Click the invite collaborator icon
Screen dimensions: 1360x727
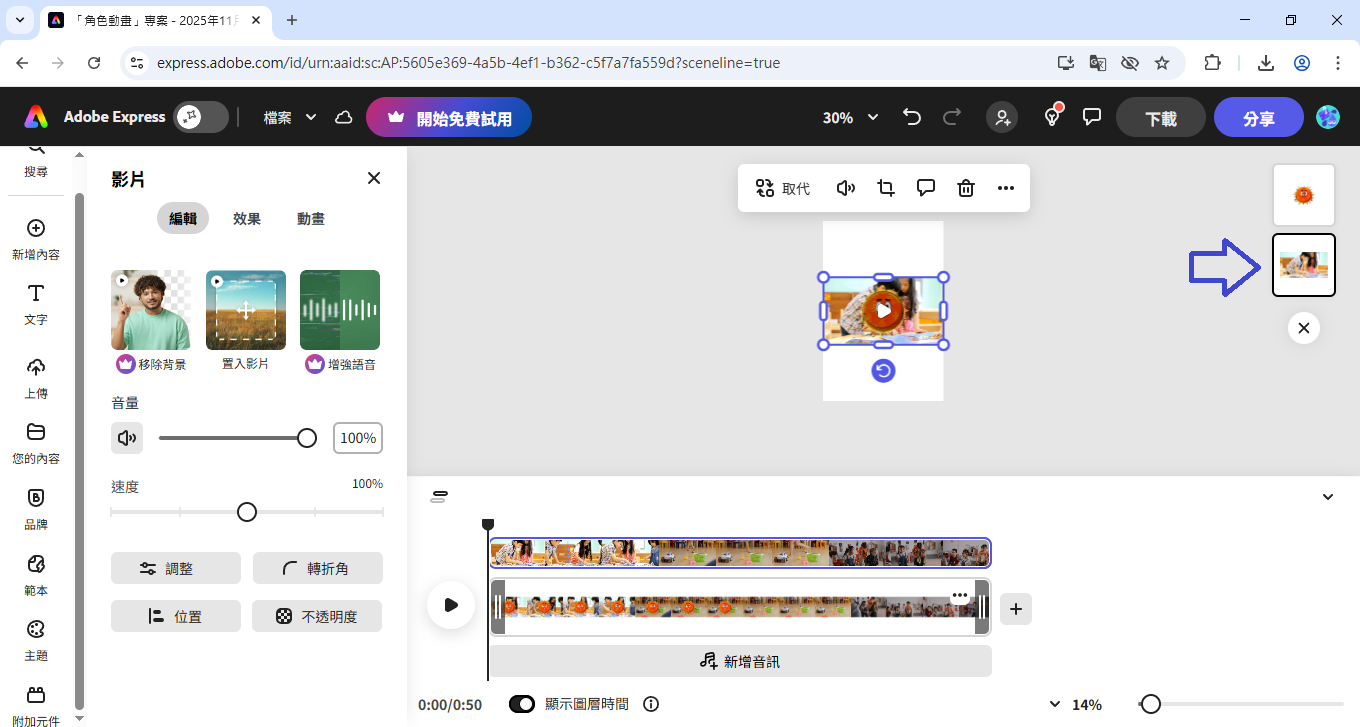[1001, 117]
